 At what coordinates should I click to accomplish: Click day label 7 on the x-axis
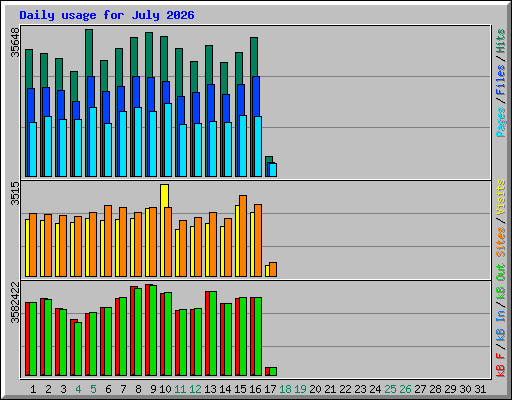click(123, 389)
